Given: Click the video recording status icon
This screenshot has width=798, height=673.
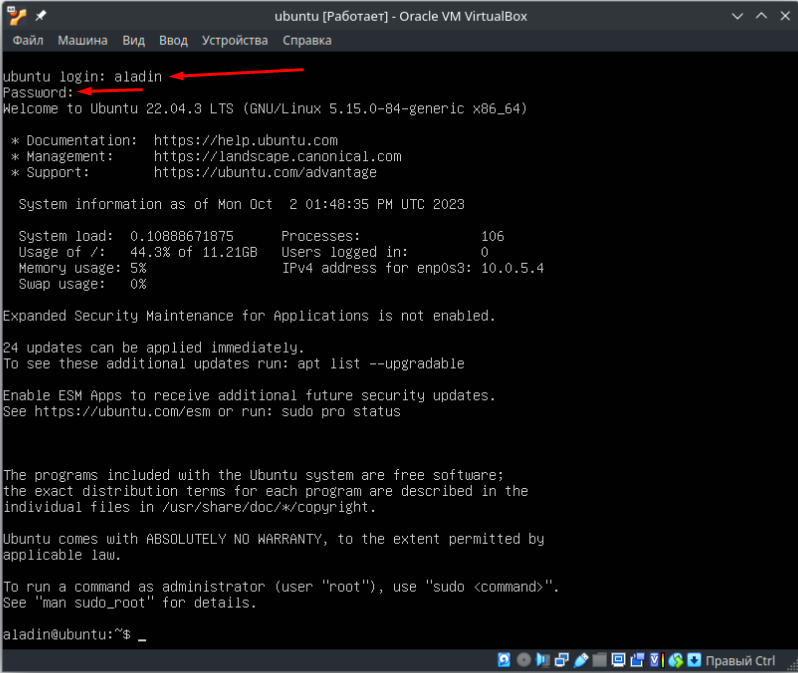Looking at the screenshot, I should pos(637,660).
